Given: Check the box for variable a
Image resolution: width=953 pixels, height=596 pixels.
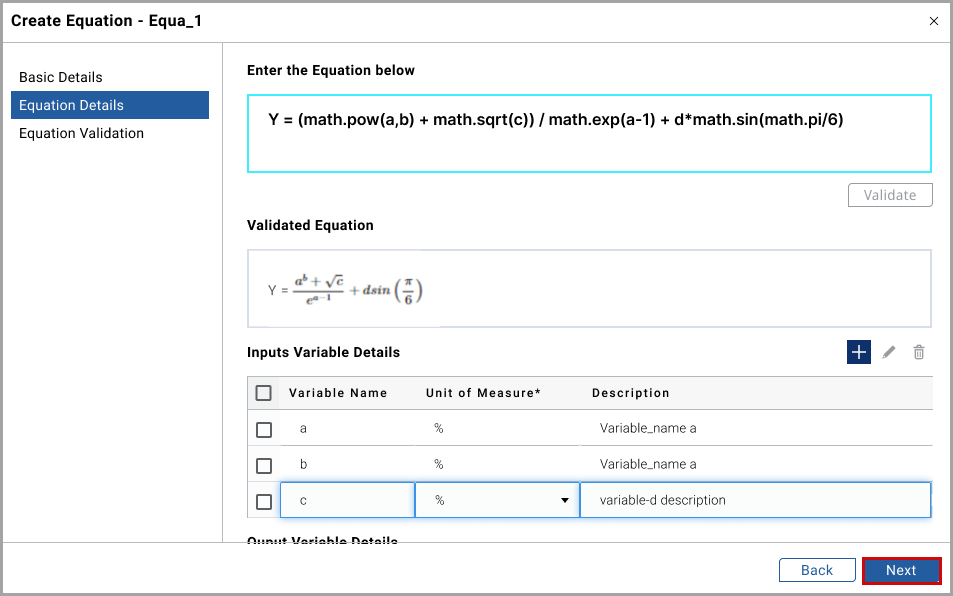Looking at the screenshot, I should point(264,429).
